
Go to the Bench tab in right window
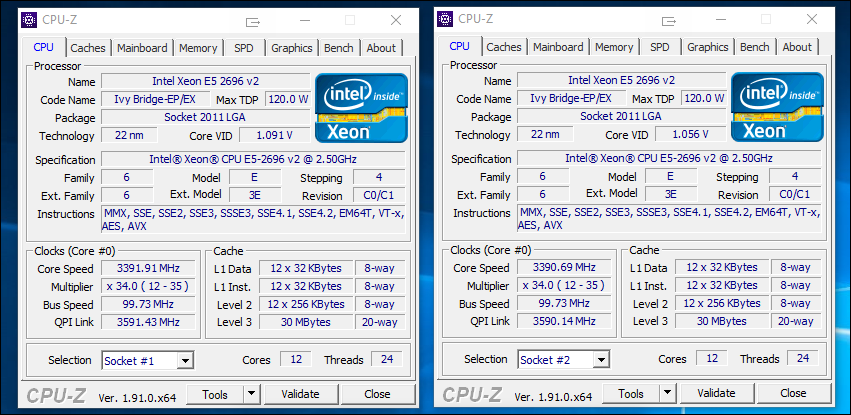click(x=754, y=47)
